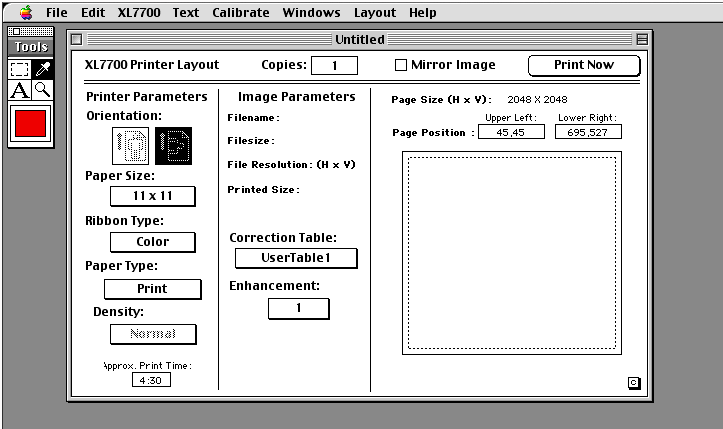Click the Printed Size label
723x429 pixels.
pos(263,190)
